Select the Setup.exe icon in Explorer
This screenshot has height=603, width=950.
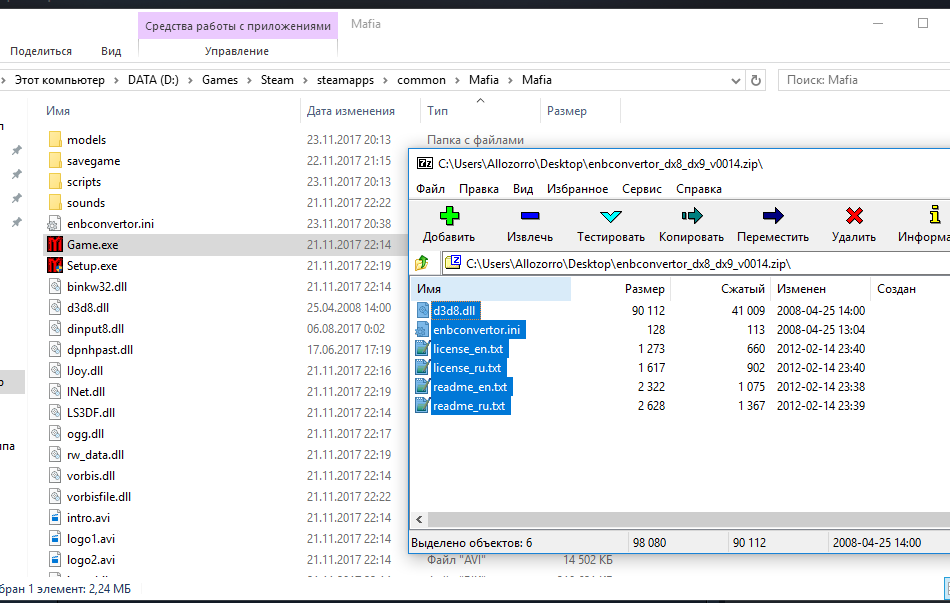coord(55,265)
